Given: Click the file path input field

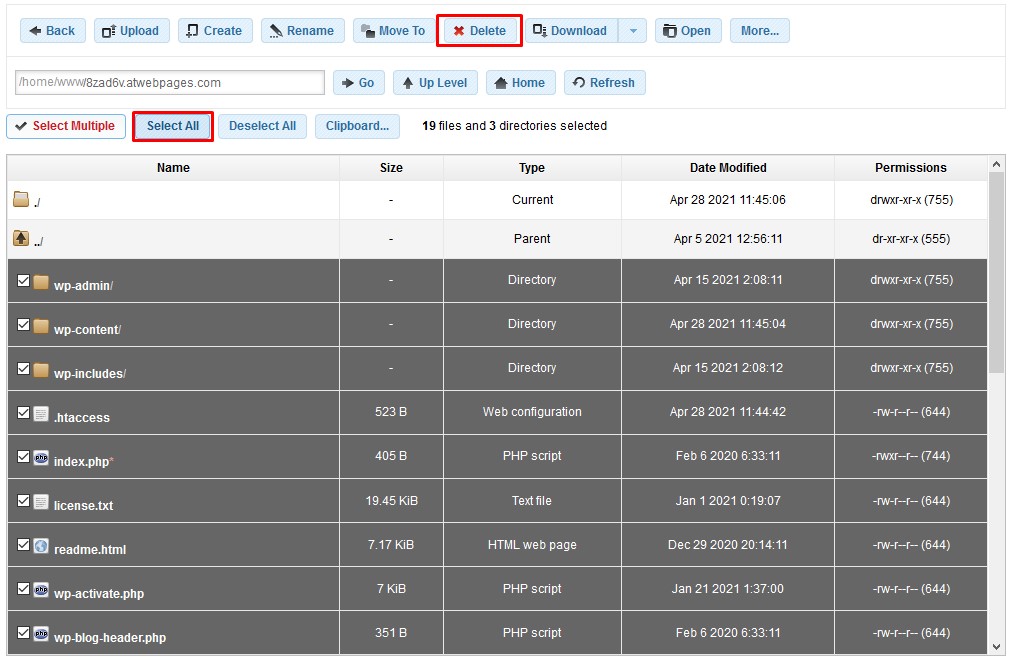Looking at the screenshot, I should 170,82.
